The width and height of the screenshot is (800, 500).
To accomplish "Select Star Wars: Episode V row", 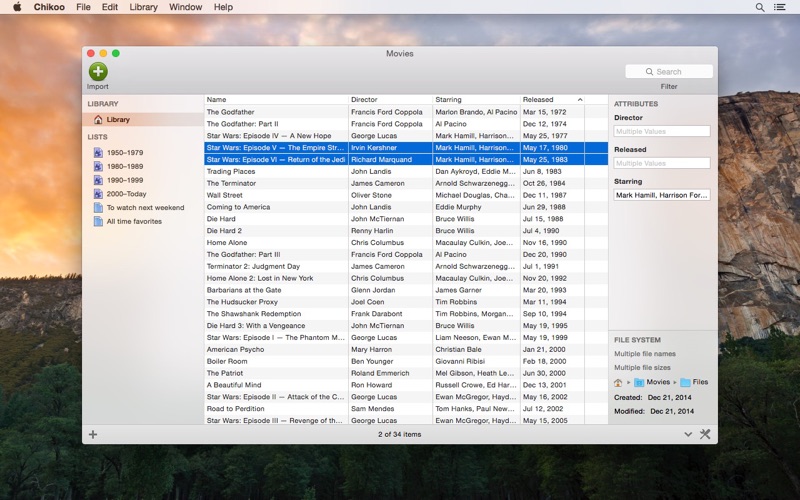I will click(406, 147).
